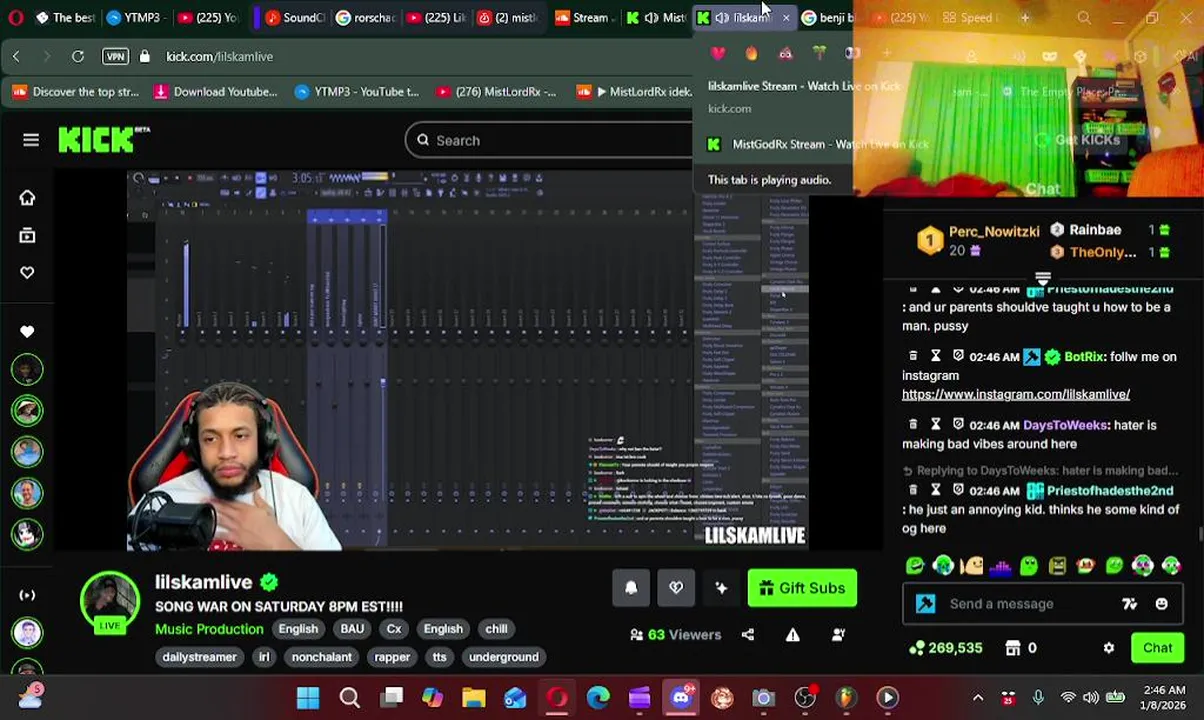This screenshot has width=1204, height=720.
Task: Reload the page with refresh icon
Action: tap(77, 57)
